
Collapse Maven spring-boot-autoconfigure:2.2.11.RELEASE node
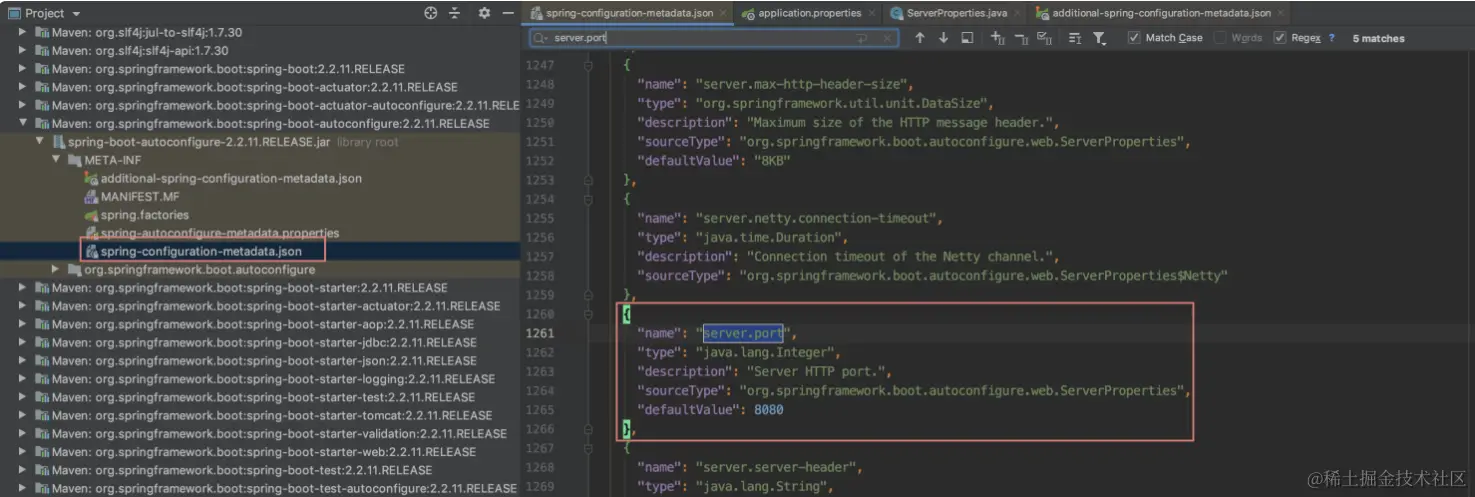pos(24,124)
